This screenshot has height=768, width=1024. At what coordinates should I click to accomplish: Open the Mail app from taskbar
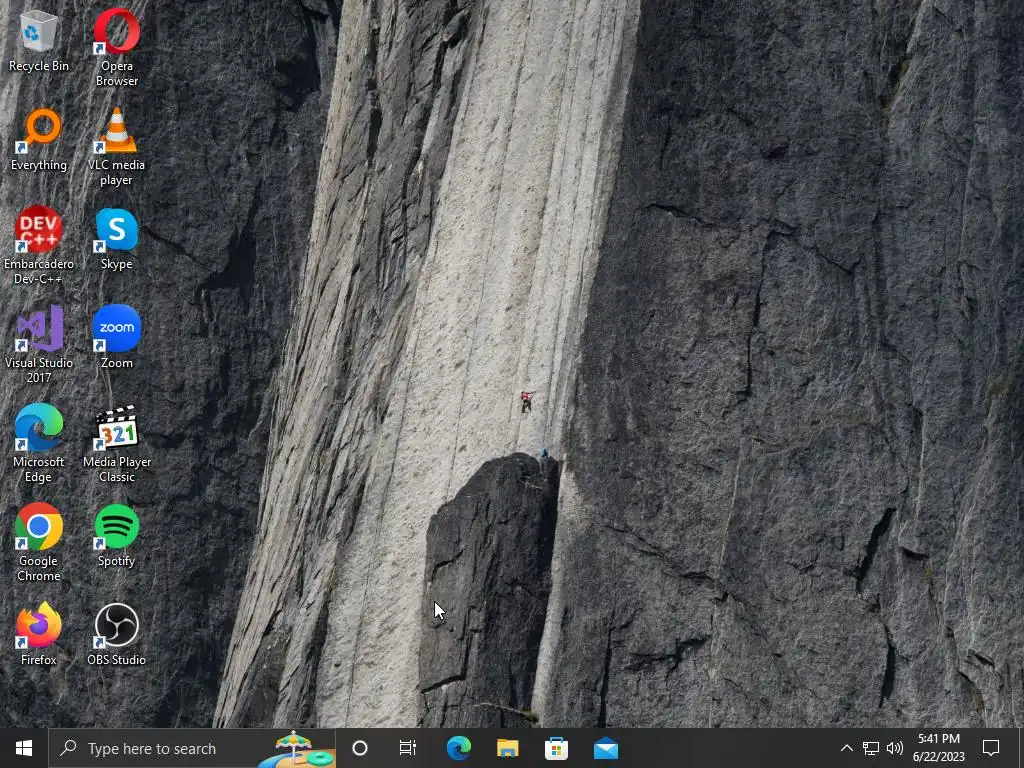tap(605, 748)
